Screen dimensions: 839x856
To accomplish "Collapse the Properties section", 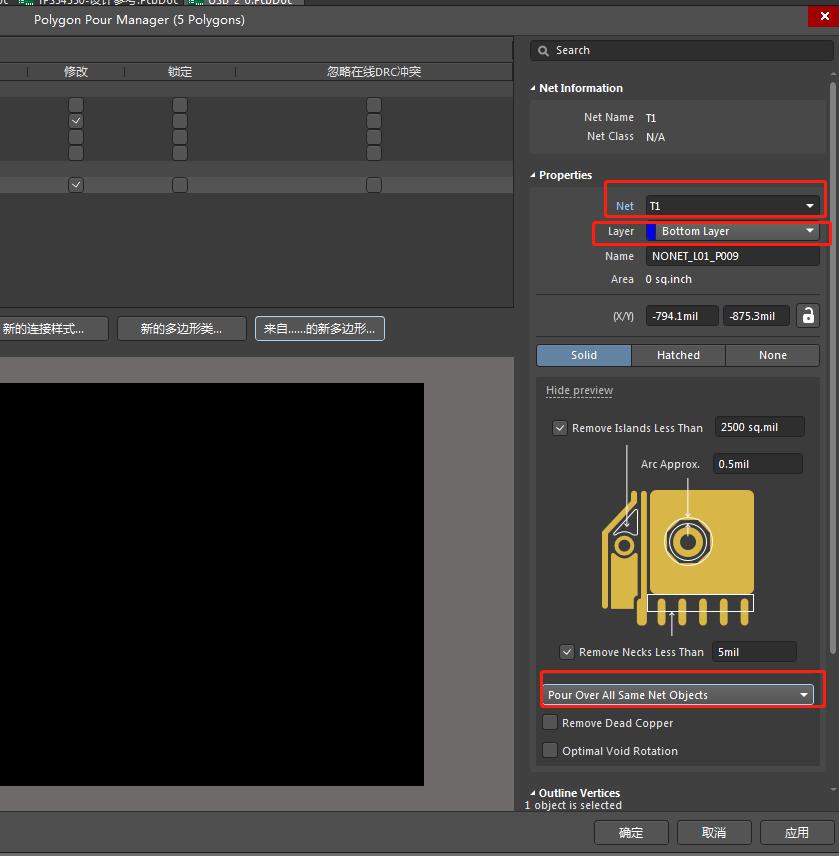I will click(532, 176).
